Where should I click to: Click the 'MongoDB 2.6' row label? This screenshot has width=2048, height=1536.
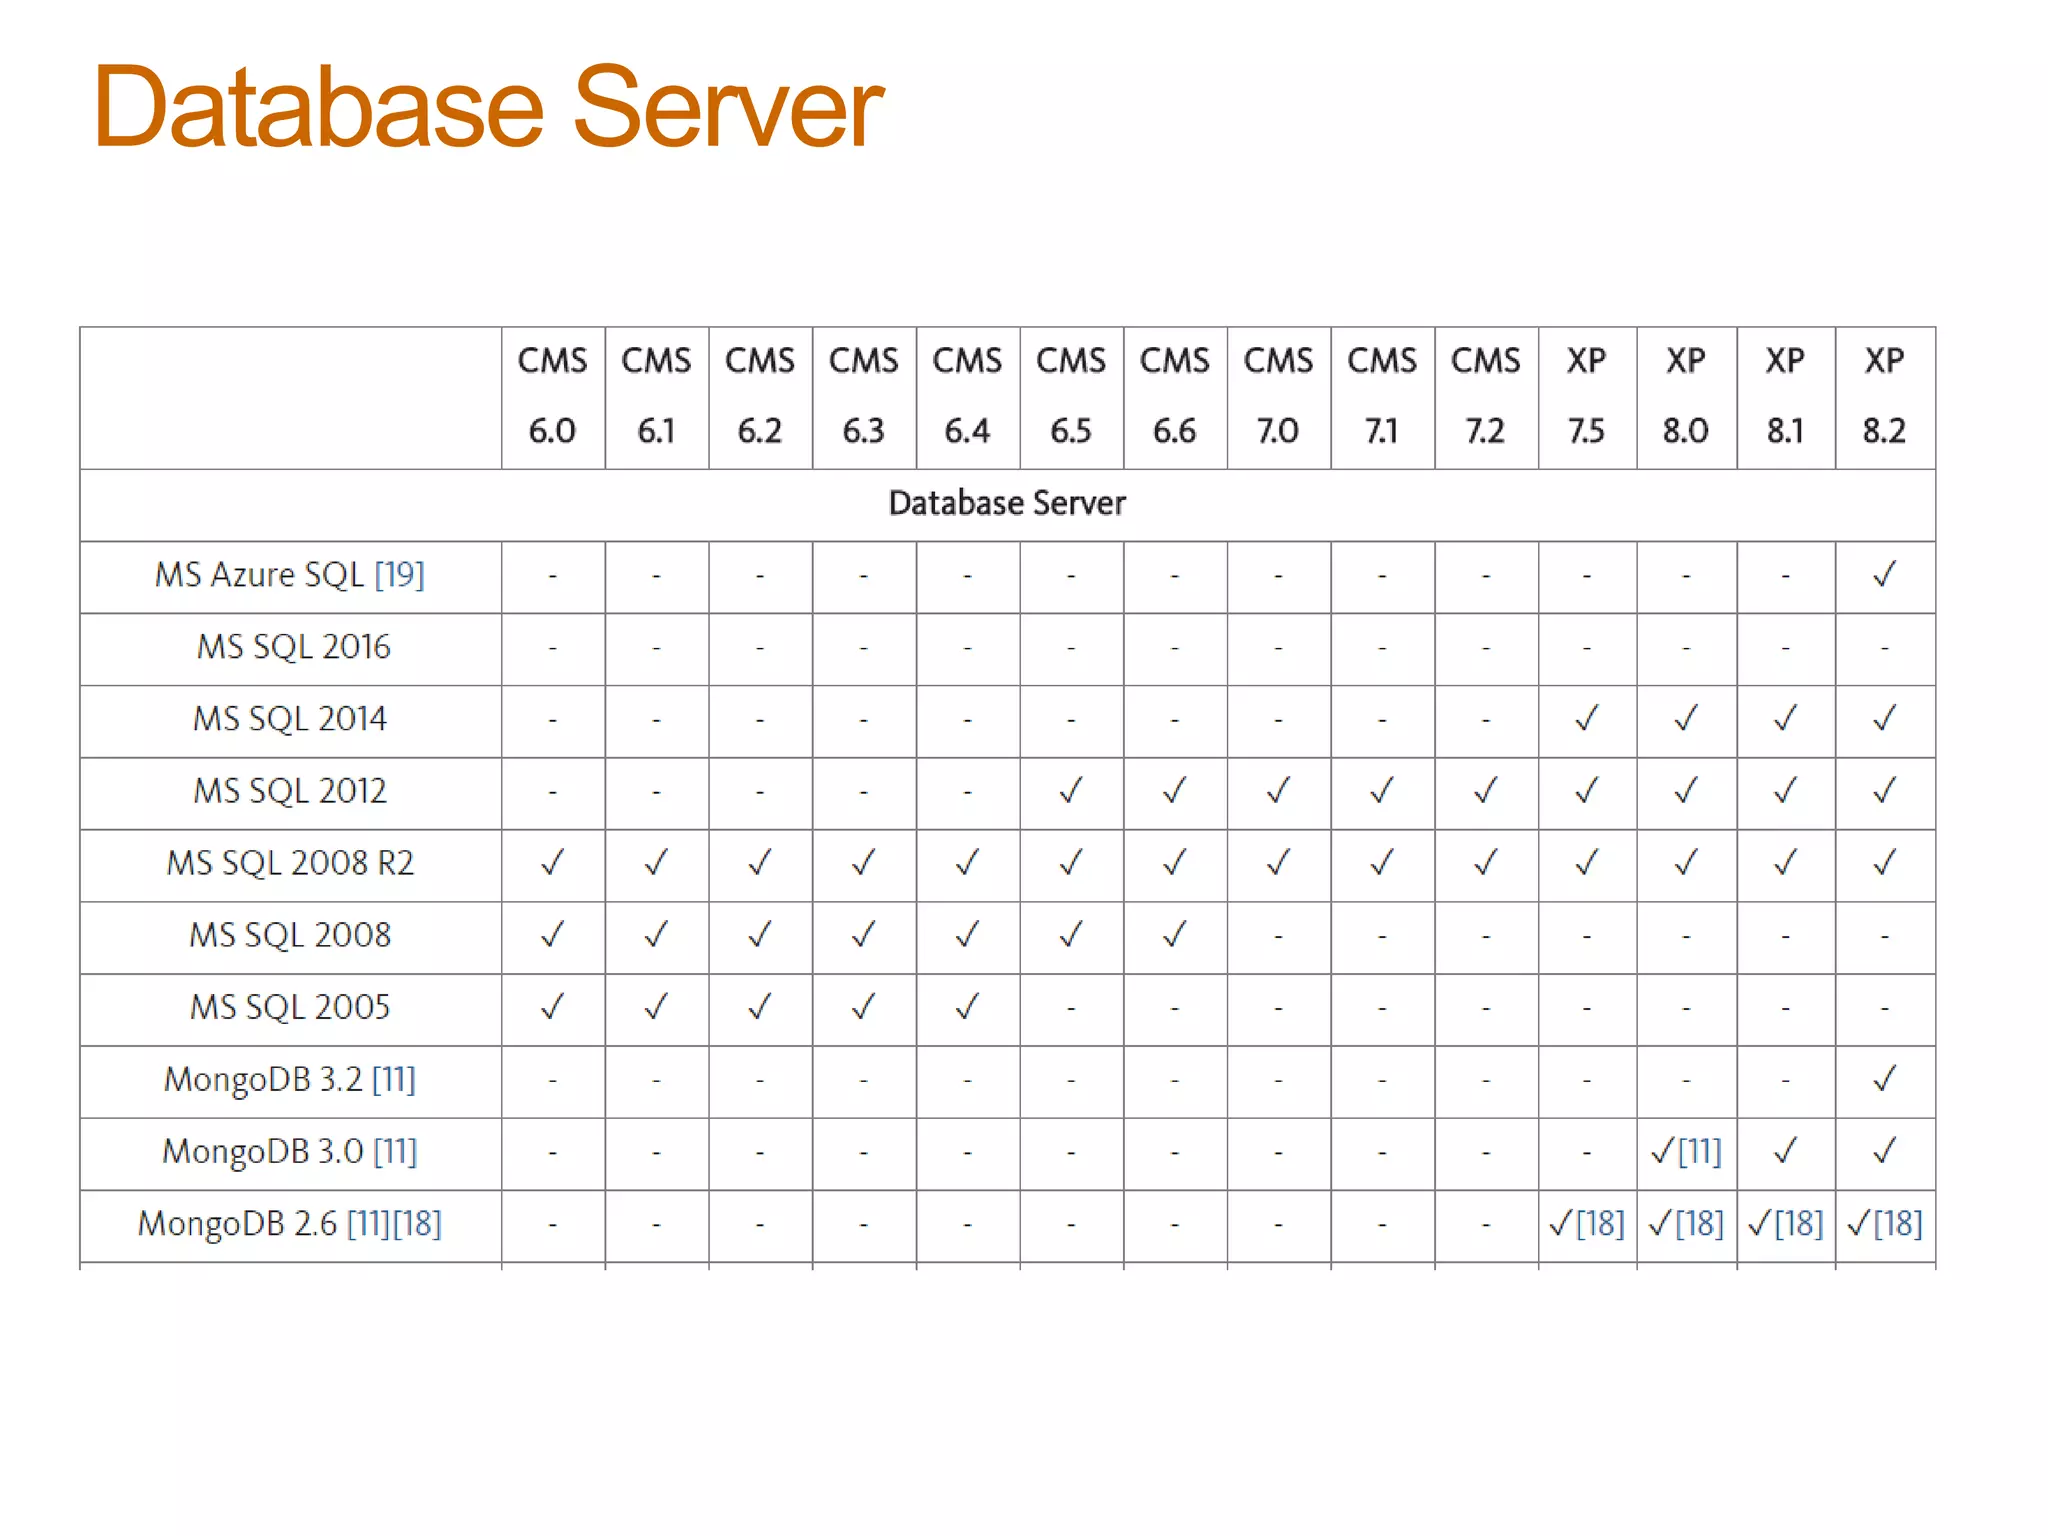click(237, 1224)
